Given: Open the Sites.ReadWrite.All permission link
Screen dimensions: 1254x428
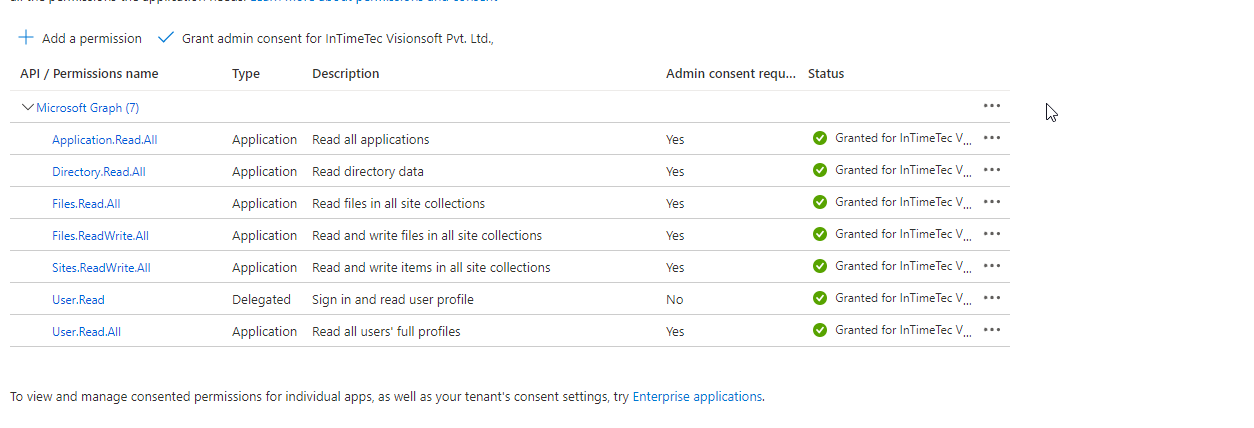Looking at the screenshot, I should point(101,268).
